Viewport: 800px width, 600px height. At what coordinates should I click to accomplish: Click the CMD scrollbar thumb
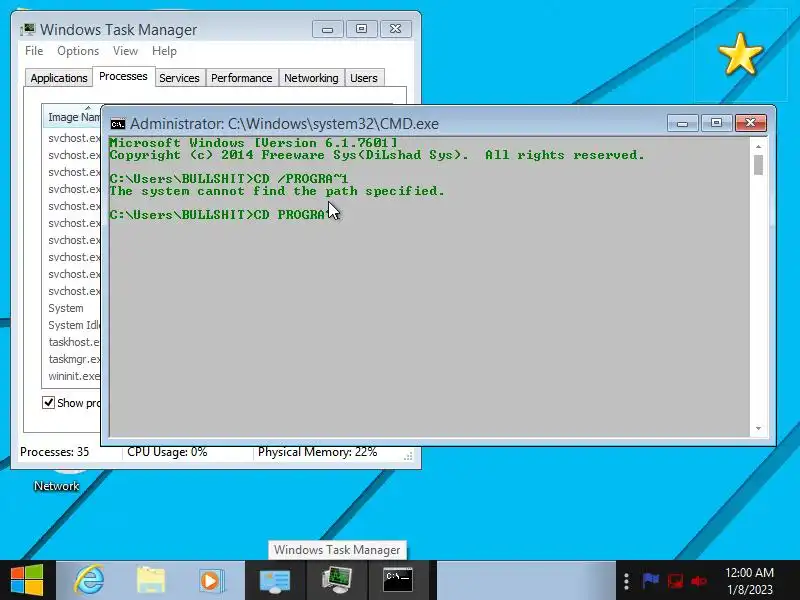(x=759, y=165)
